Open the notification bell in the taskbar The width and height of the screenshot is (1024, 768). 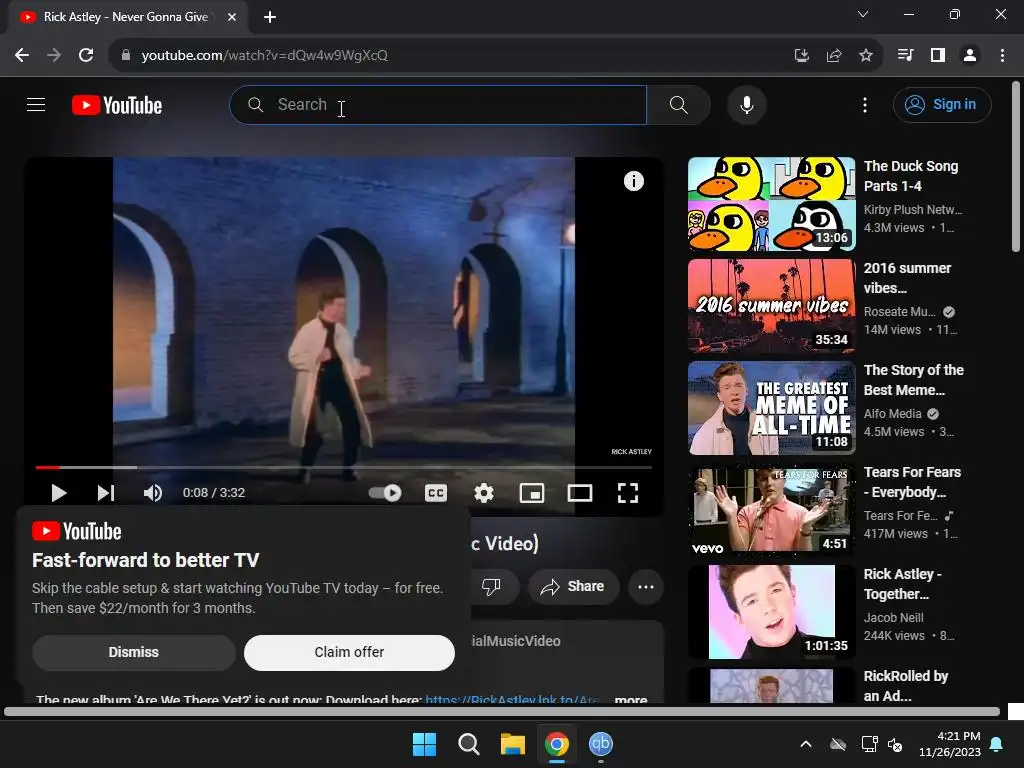(x=997, y=744)
